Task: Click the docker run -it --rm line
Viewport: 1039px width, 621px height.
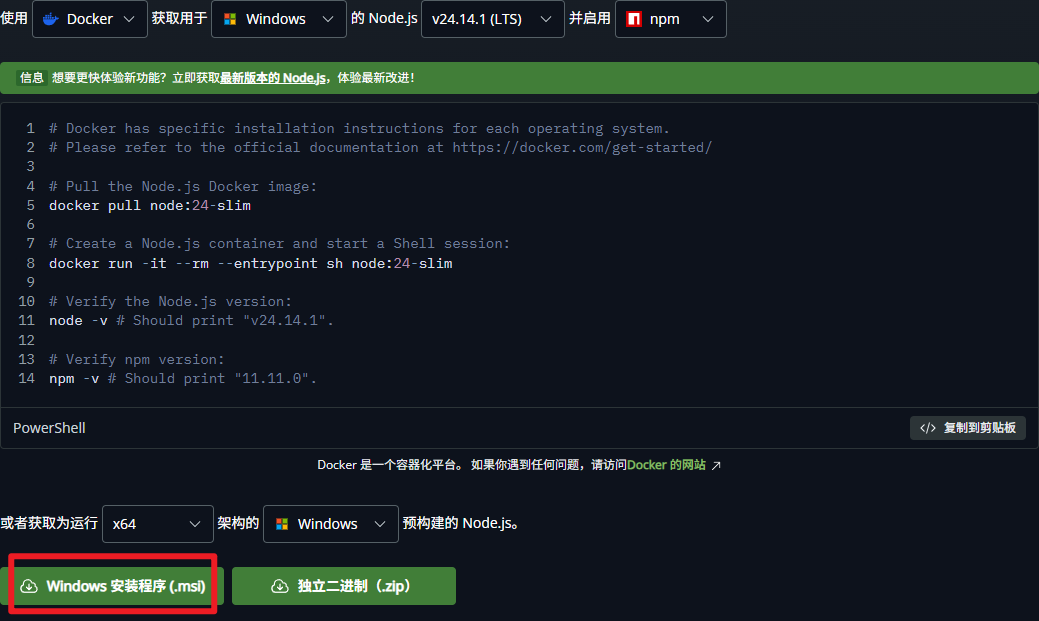Action: coord(250,263)
